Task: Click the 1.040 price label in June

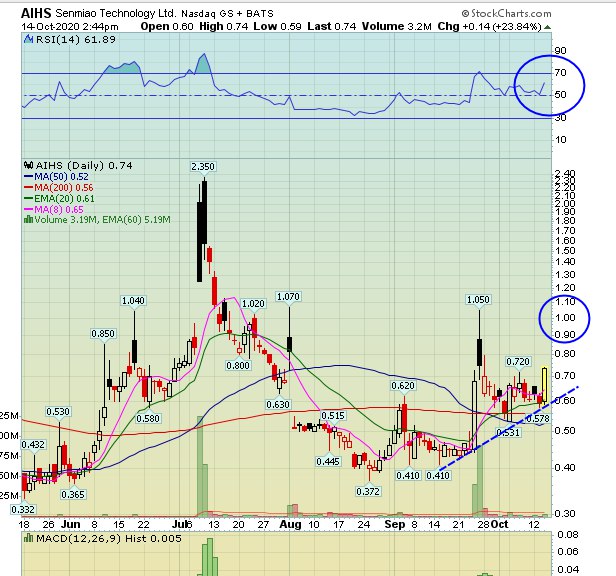Action: (x=133, y=301)
